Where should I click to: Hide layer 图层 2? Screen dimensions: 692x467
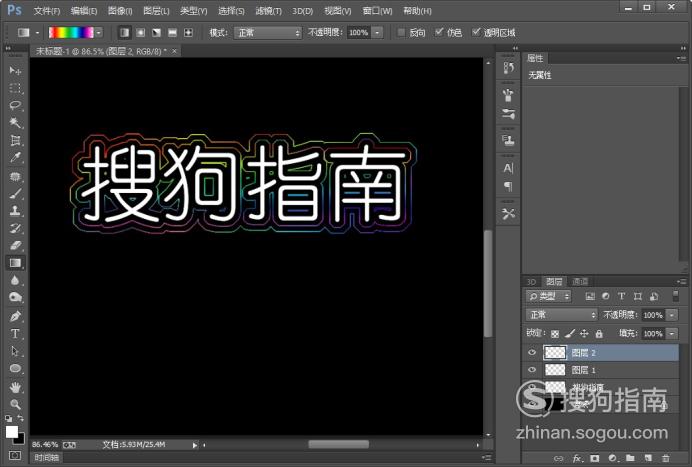(532, 352)
